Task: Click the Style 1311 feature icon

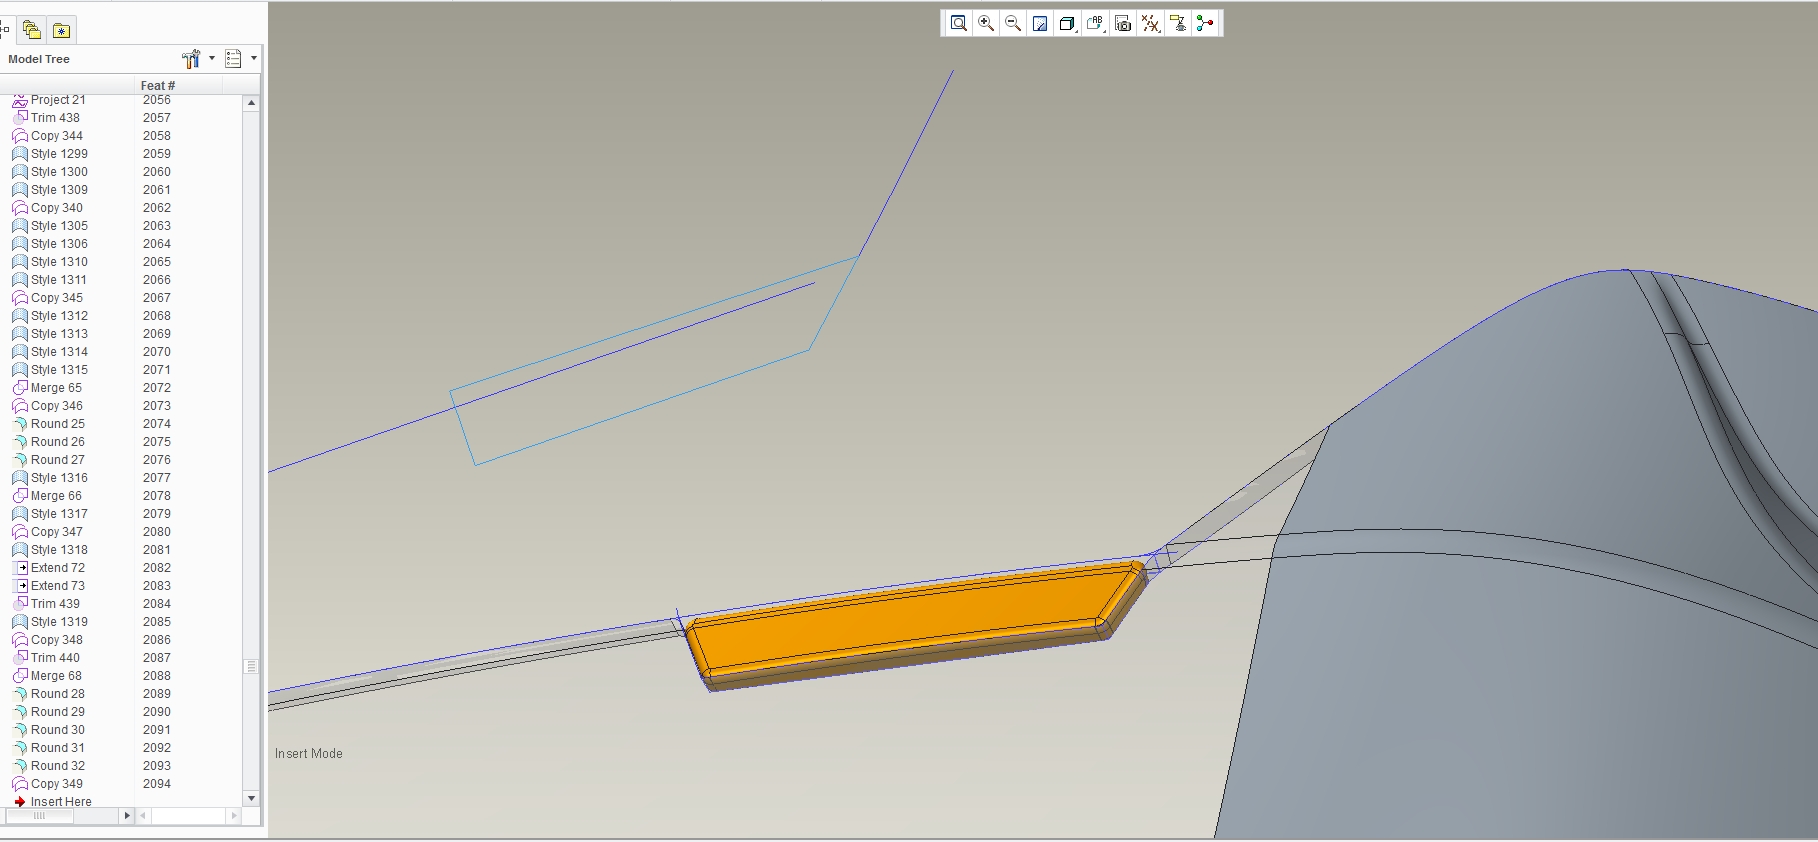Action: click(x=19, y=280)
